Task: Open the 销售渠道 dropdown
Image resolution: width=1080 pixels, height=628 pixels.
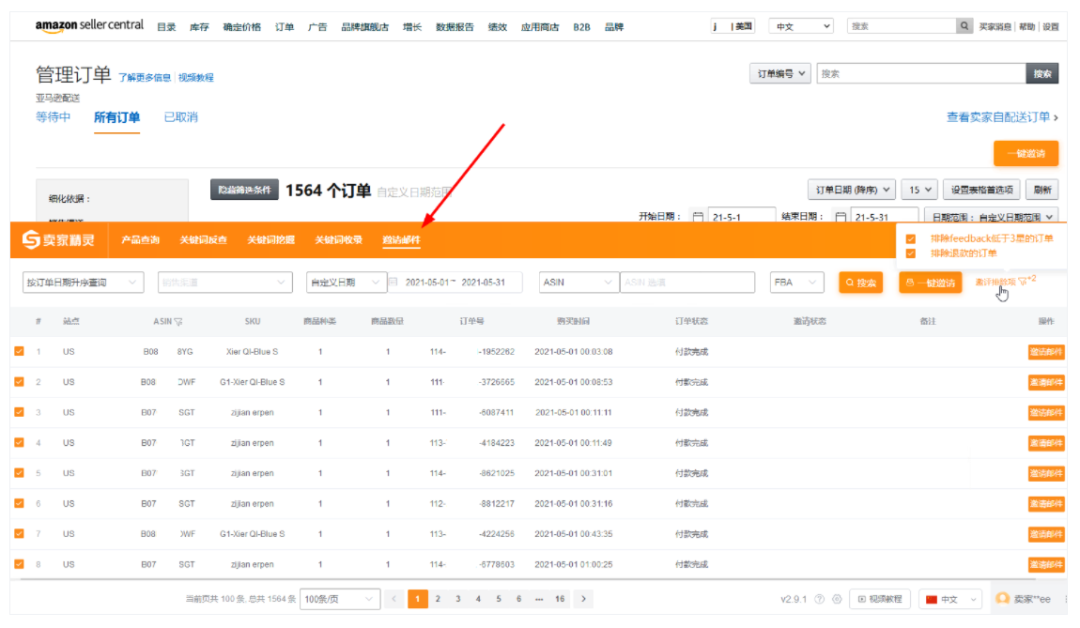Action: coord(225,282)
